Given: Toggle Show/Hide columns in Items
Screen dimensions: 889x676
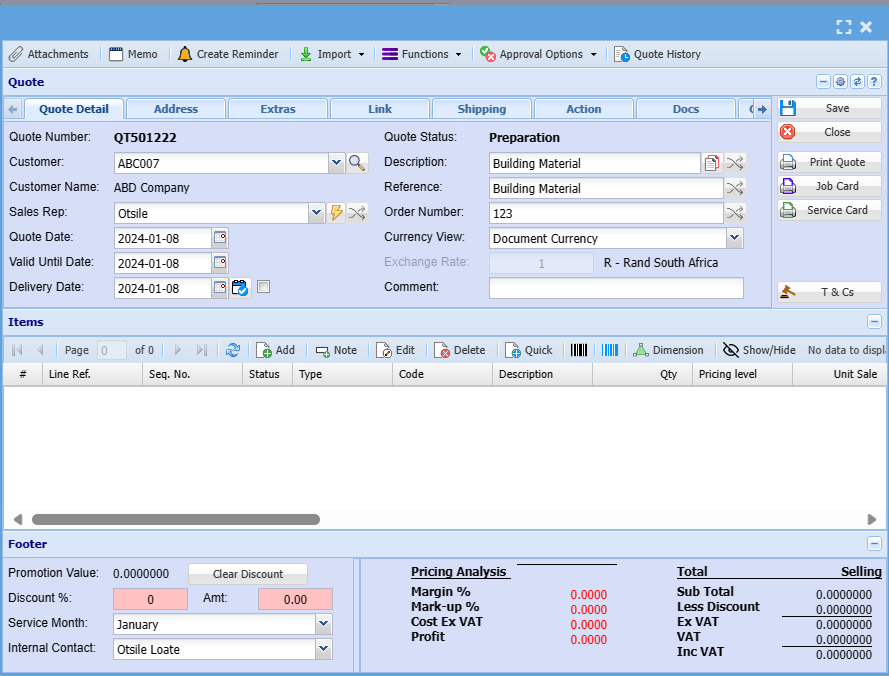Looking at the screenshot, I should coord(759,350).
